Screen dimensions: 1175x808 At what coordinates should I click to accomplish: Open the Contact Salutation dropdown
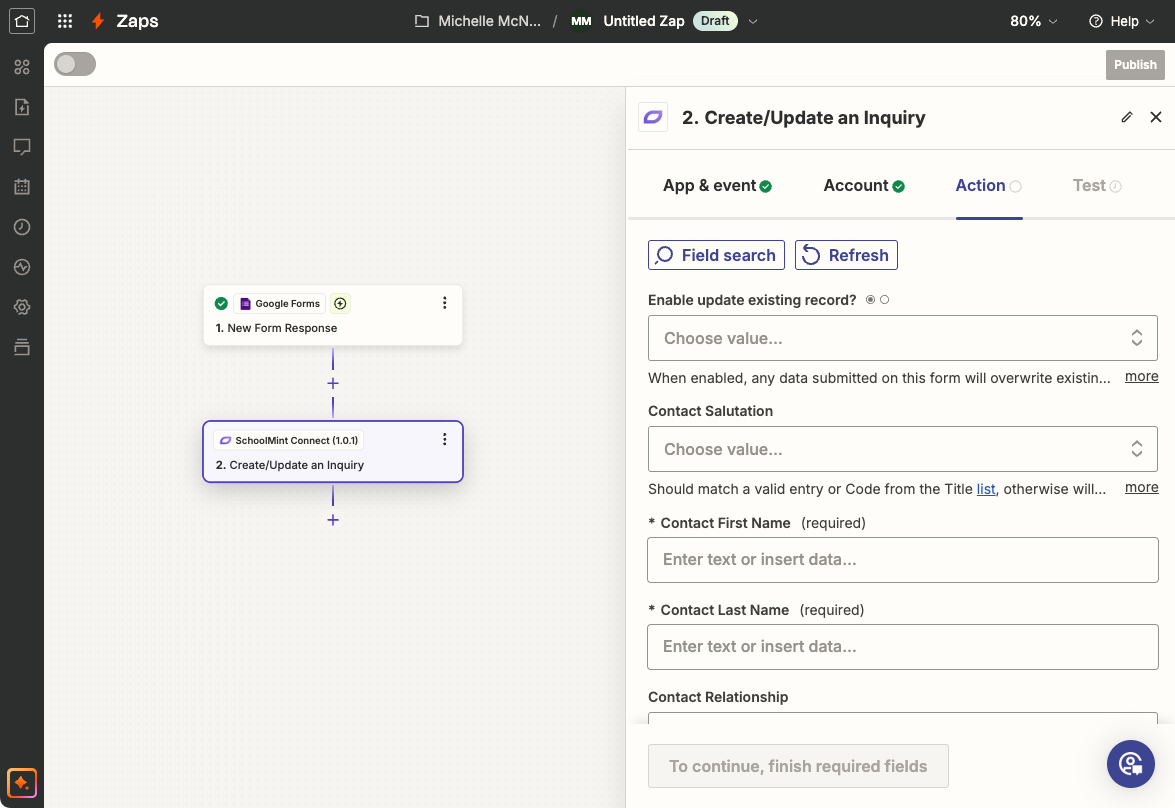(x=902, y=449)
